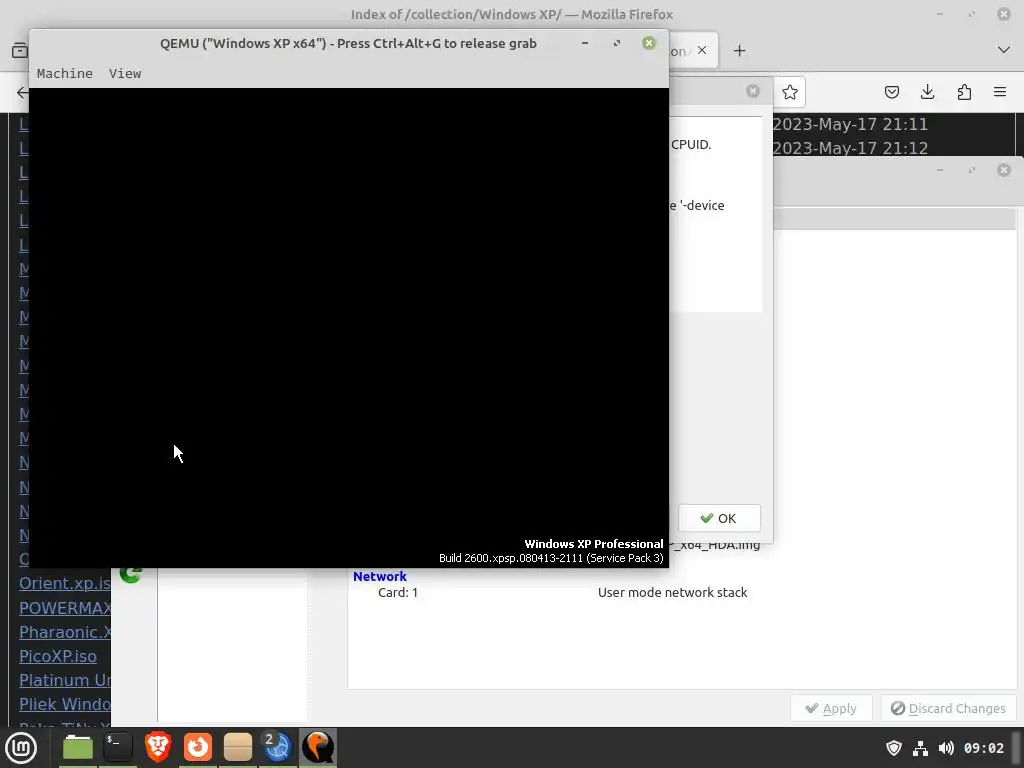Switch to the QEMU taskbar icon
The width and height of the screenshot is (1024, 768).
318,748
